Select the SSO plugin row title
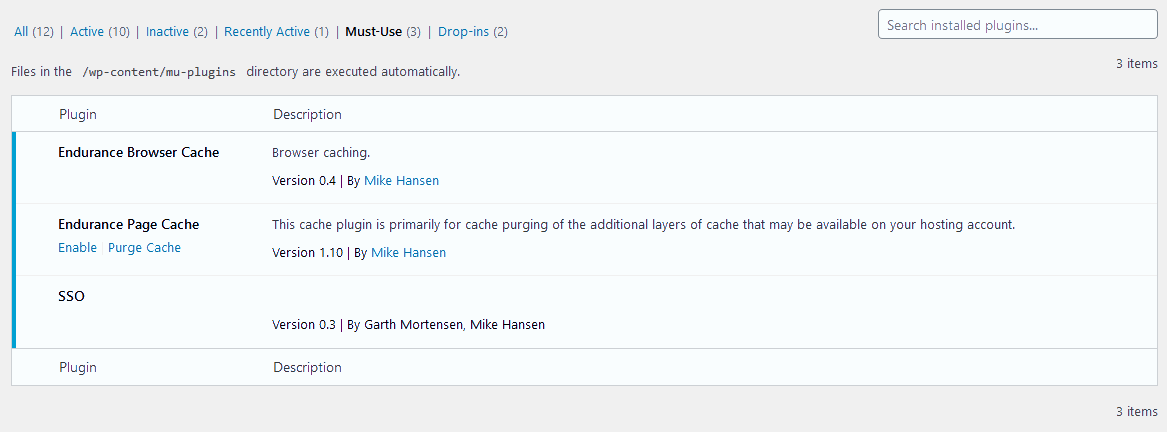The image size is (1167, 432). pos(71,297)
